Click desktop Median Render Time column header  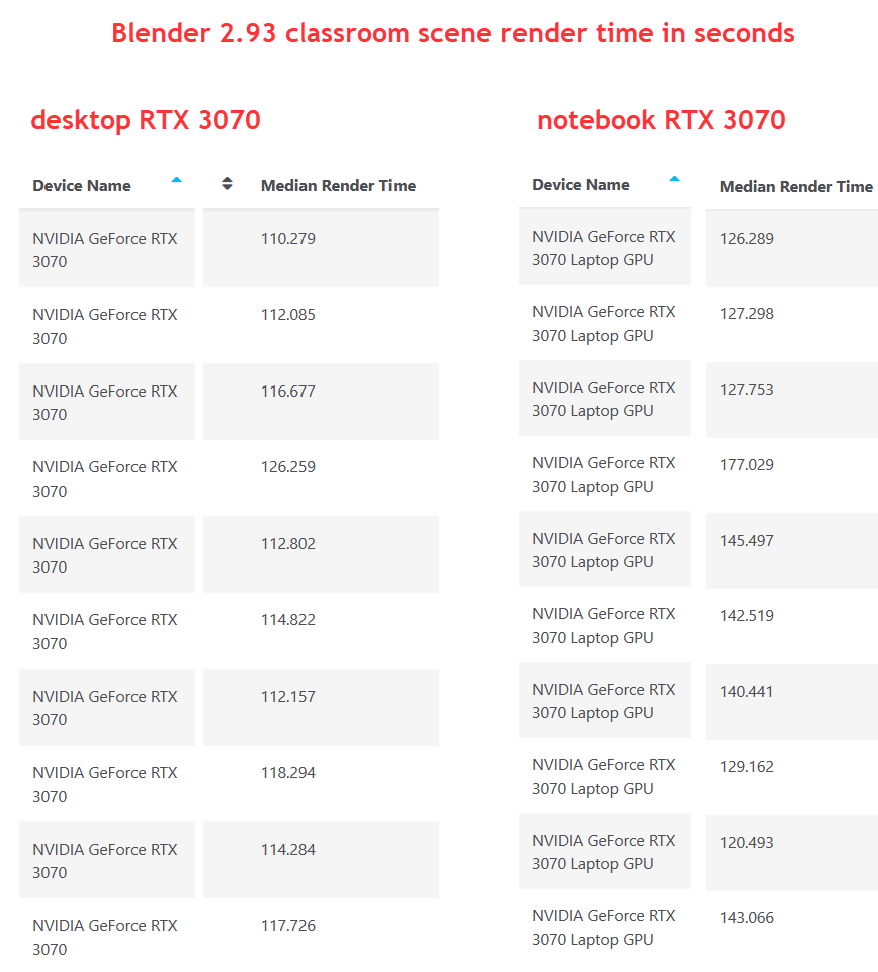click(339, 186)
